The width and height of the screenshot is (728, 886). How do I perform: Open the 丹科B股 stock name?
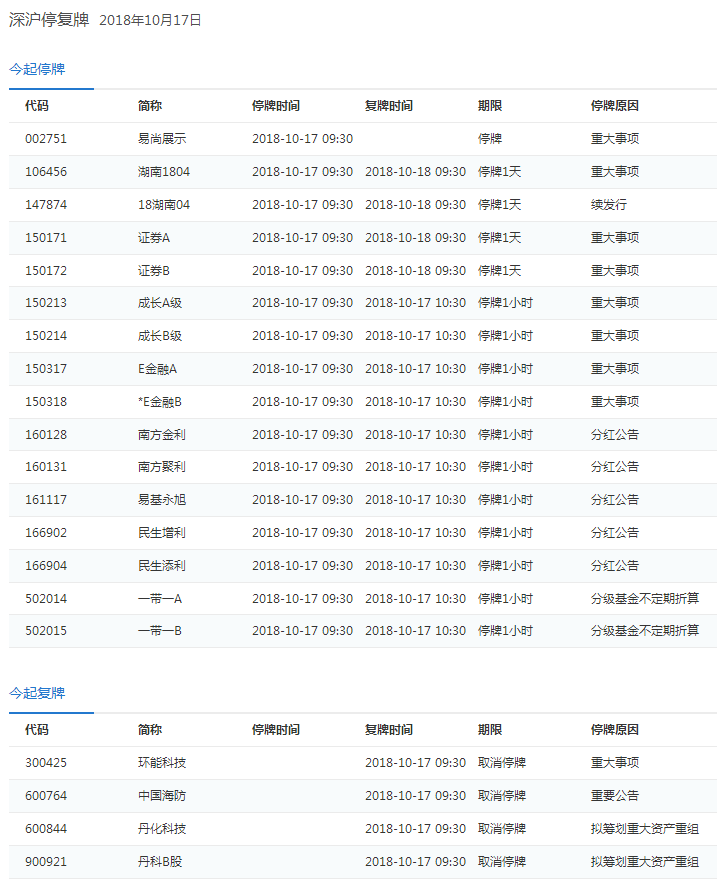[x=162, y=862]
